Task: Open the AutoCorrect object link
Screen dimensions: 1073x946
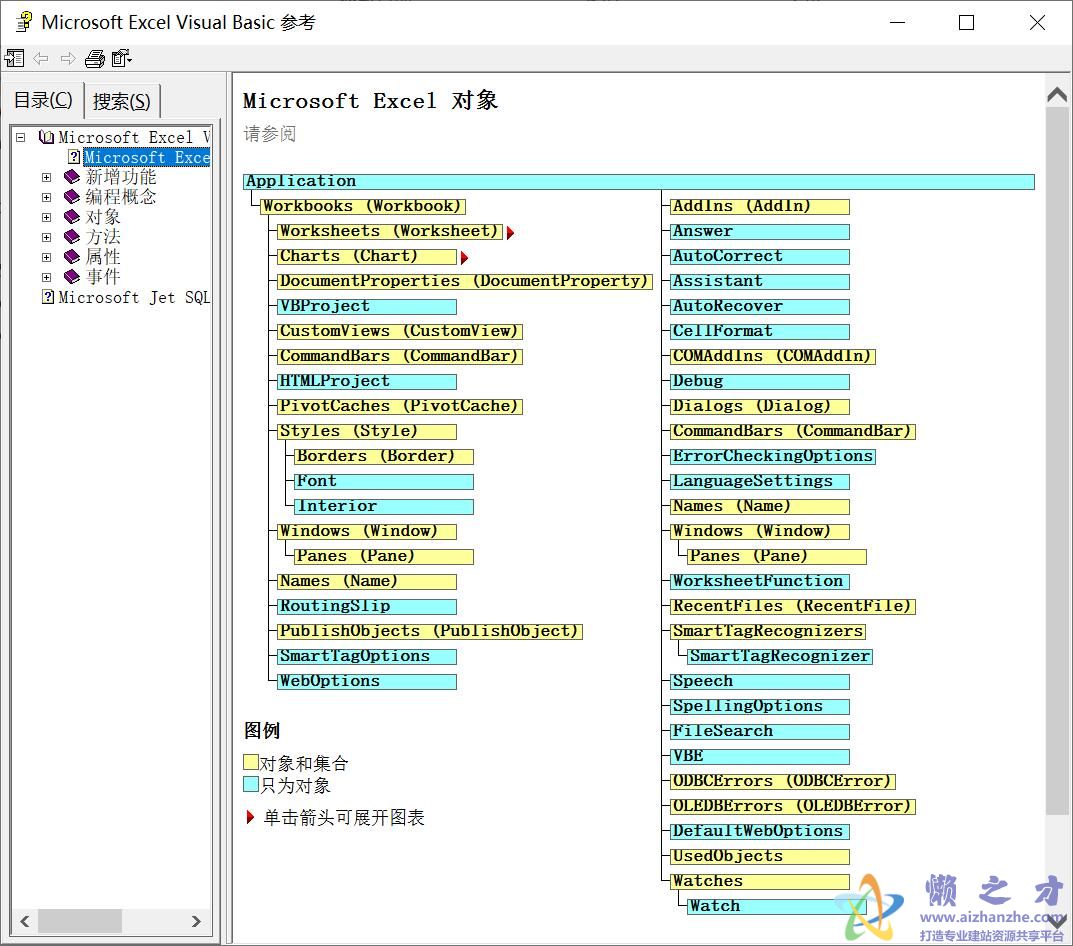Action: 760,256
